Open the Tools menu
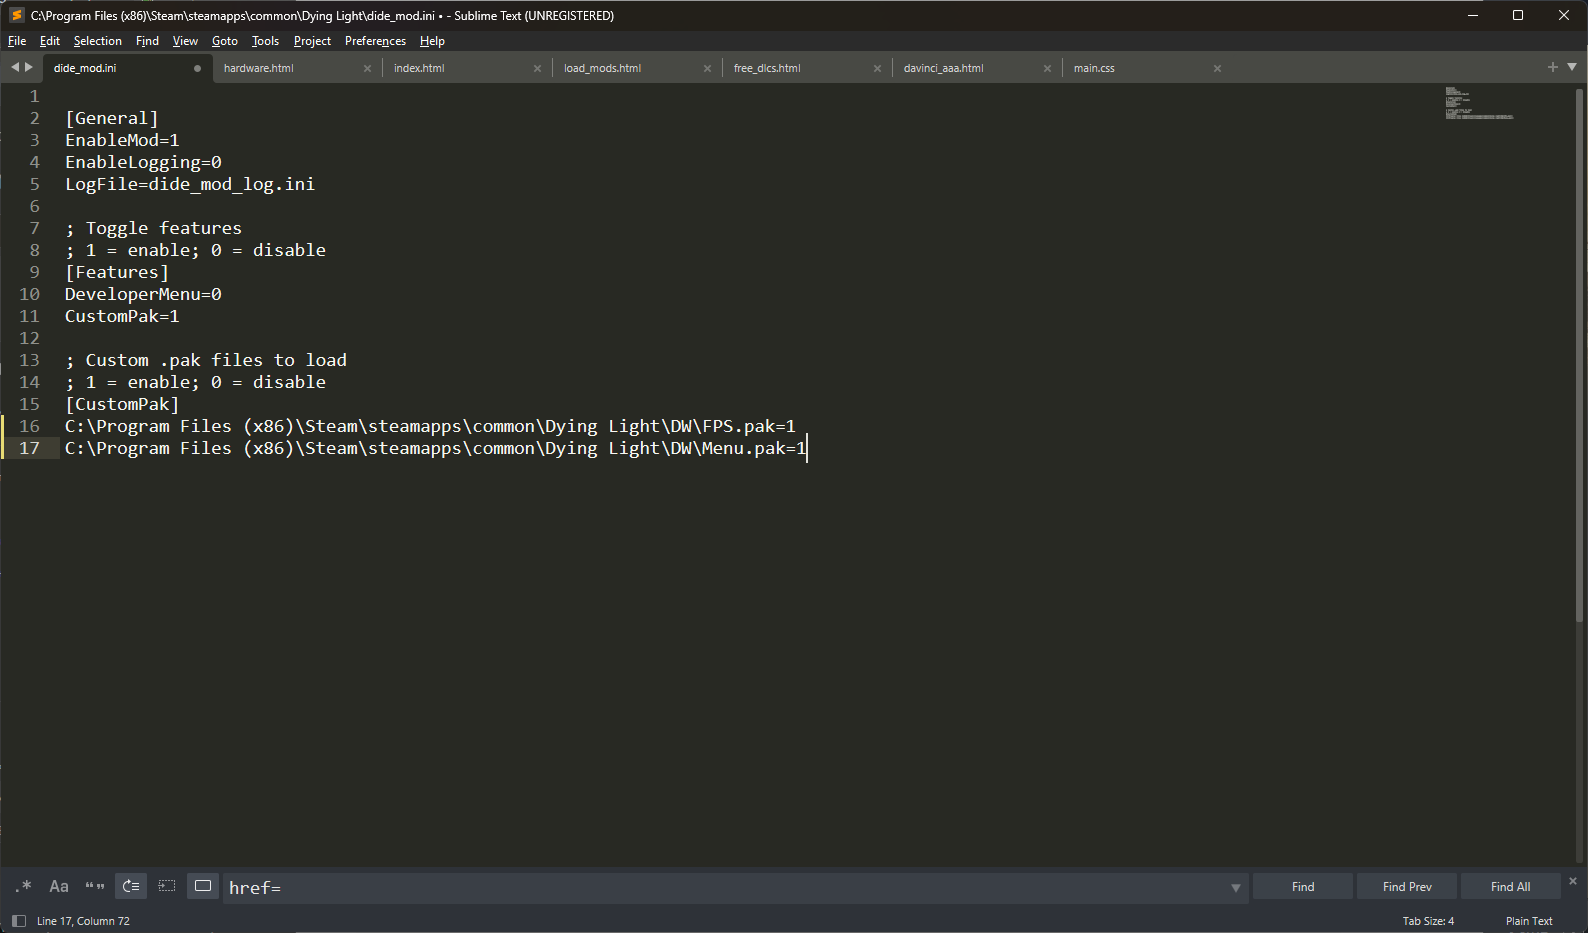This screenshot has height=933, width=1588. (265, 41)
